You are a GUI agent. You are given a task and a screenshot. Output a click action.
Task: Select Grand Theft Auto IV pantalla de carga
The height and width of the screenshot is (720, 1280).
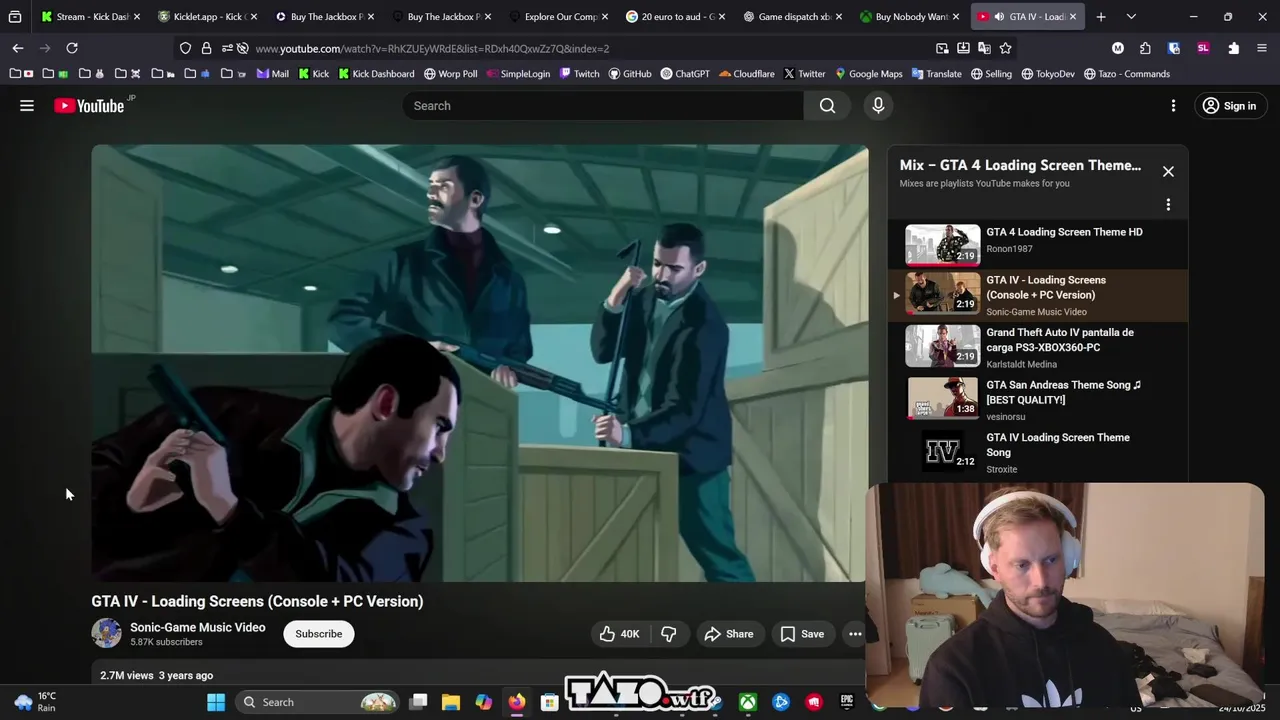tap(1036, 347)
